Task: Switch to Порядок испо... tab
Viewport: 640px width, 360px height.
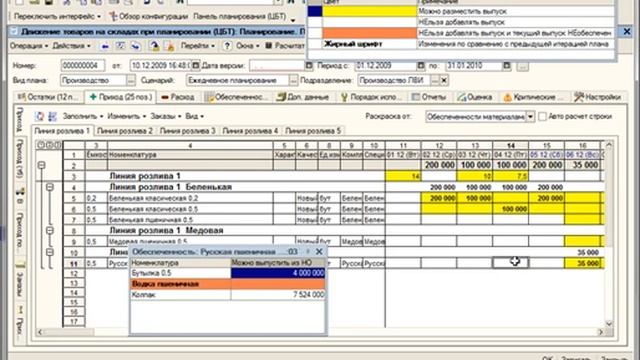Action: pos(371,97)
